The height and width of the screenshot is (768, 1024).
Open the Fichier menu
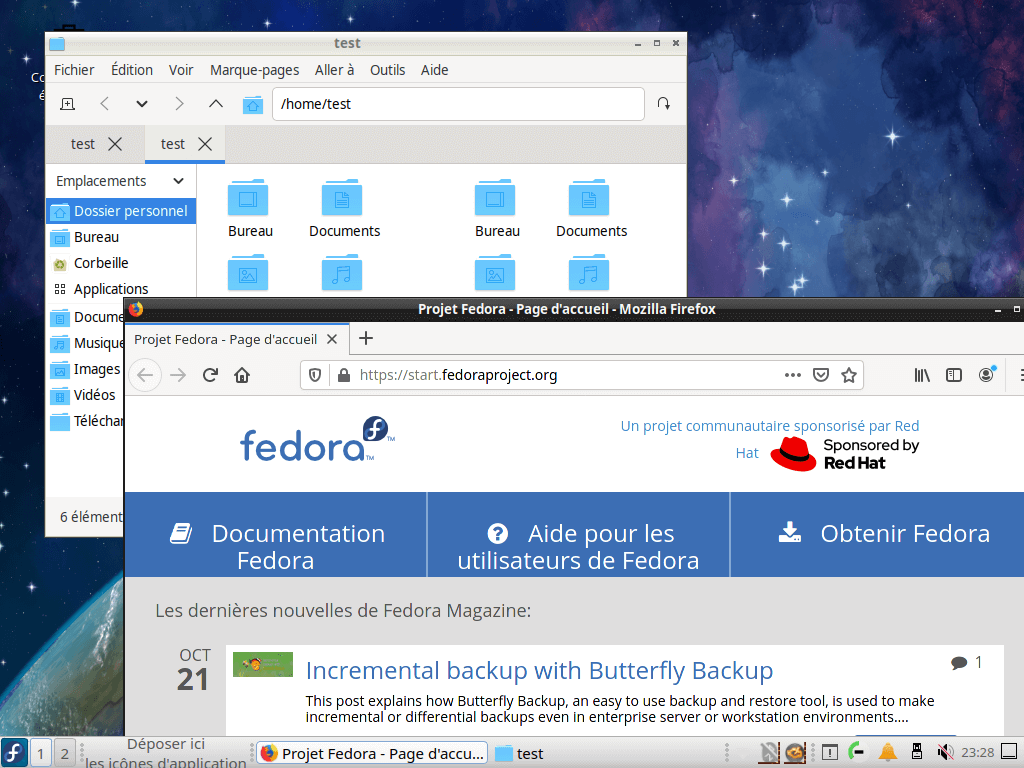tap(74, 70)
